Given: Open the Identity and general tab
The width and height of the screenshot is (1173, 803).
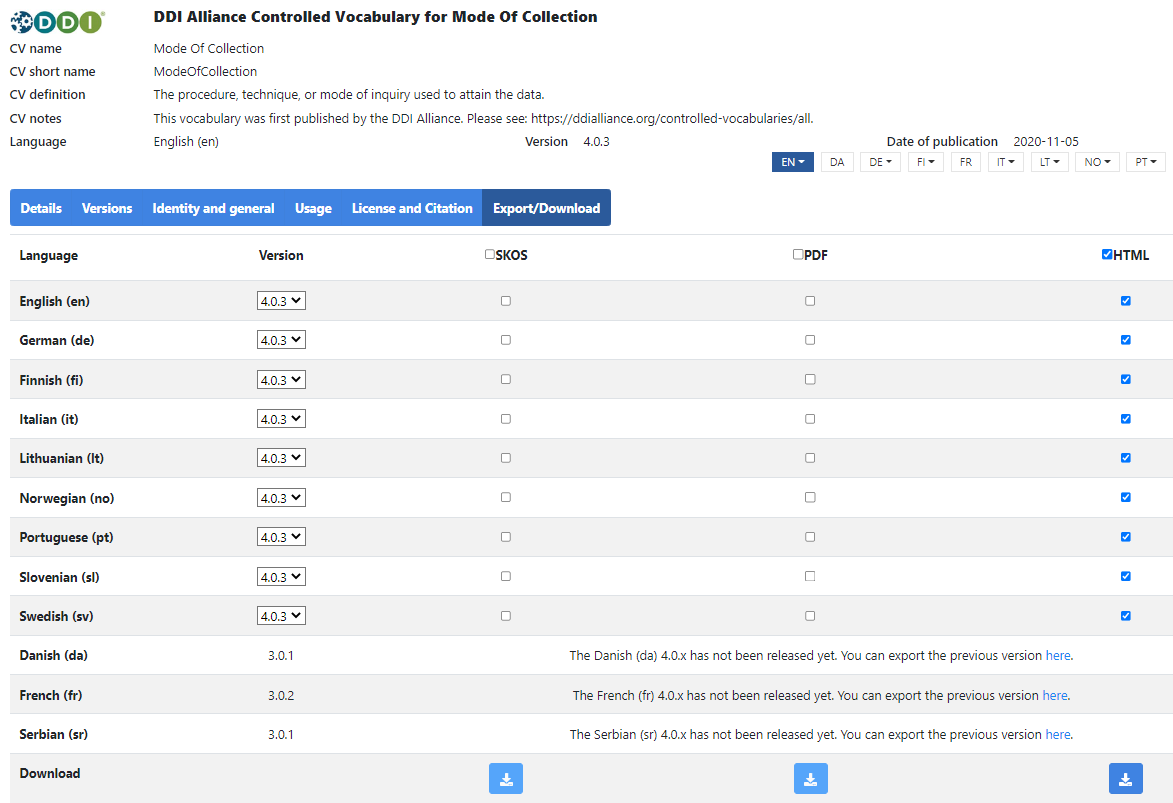Looking at the screenshot, I should click(213, 208).
